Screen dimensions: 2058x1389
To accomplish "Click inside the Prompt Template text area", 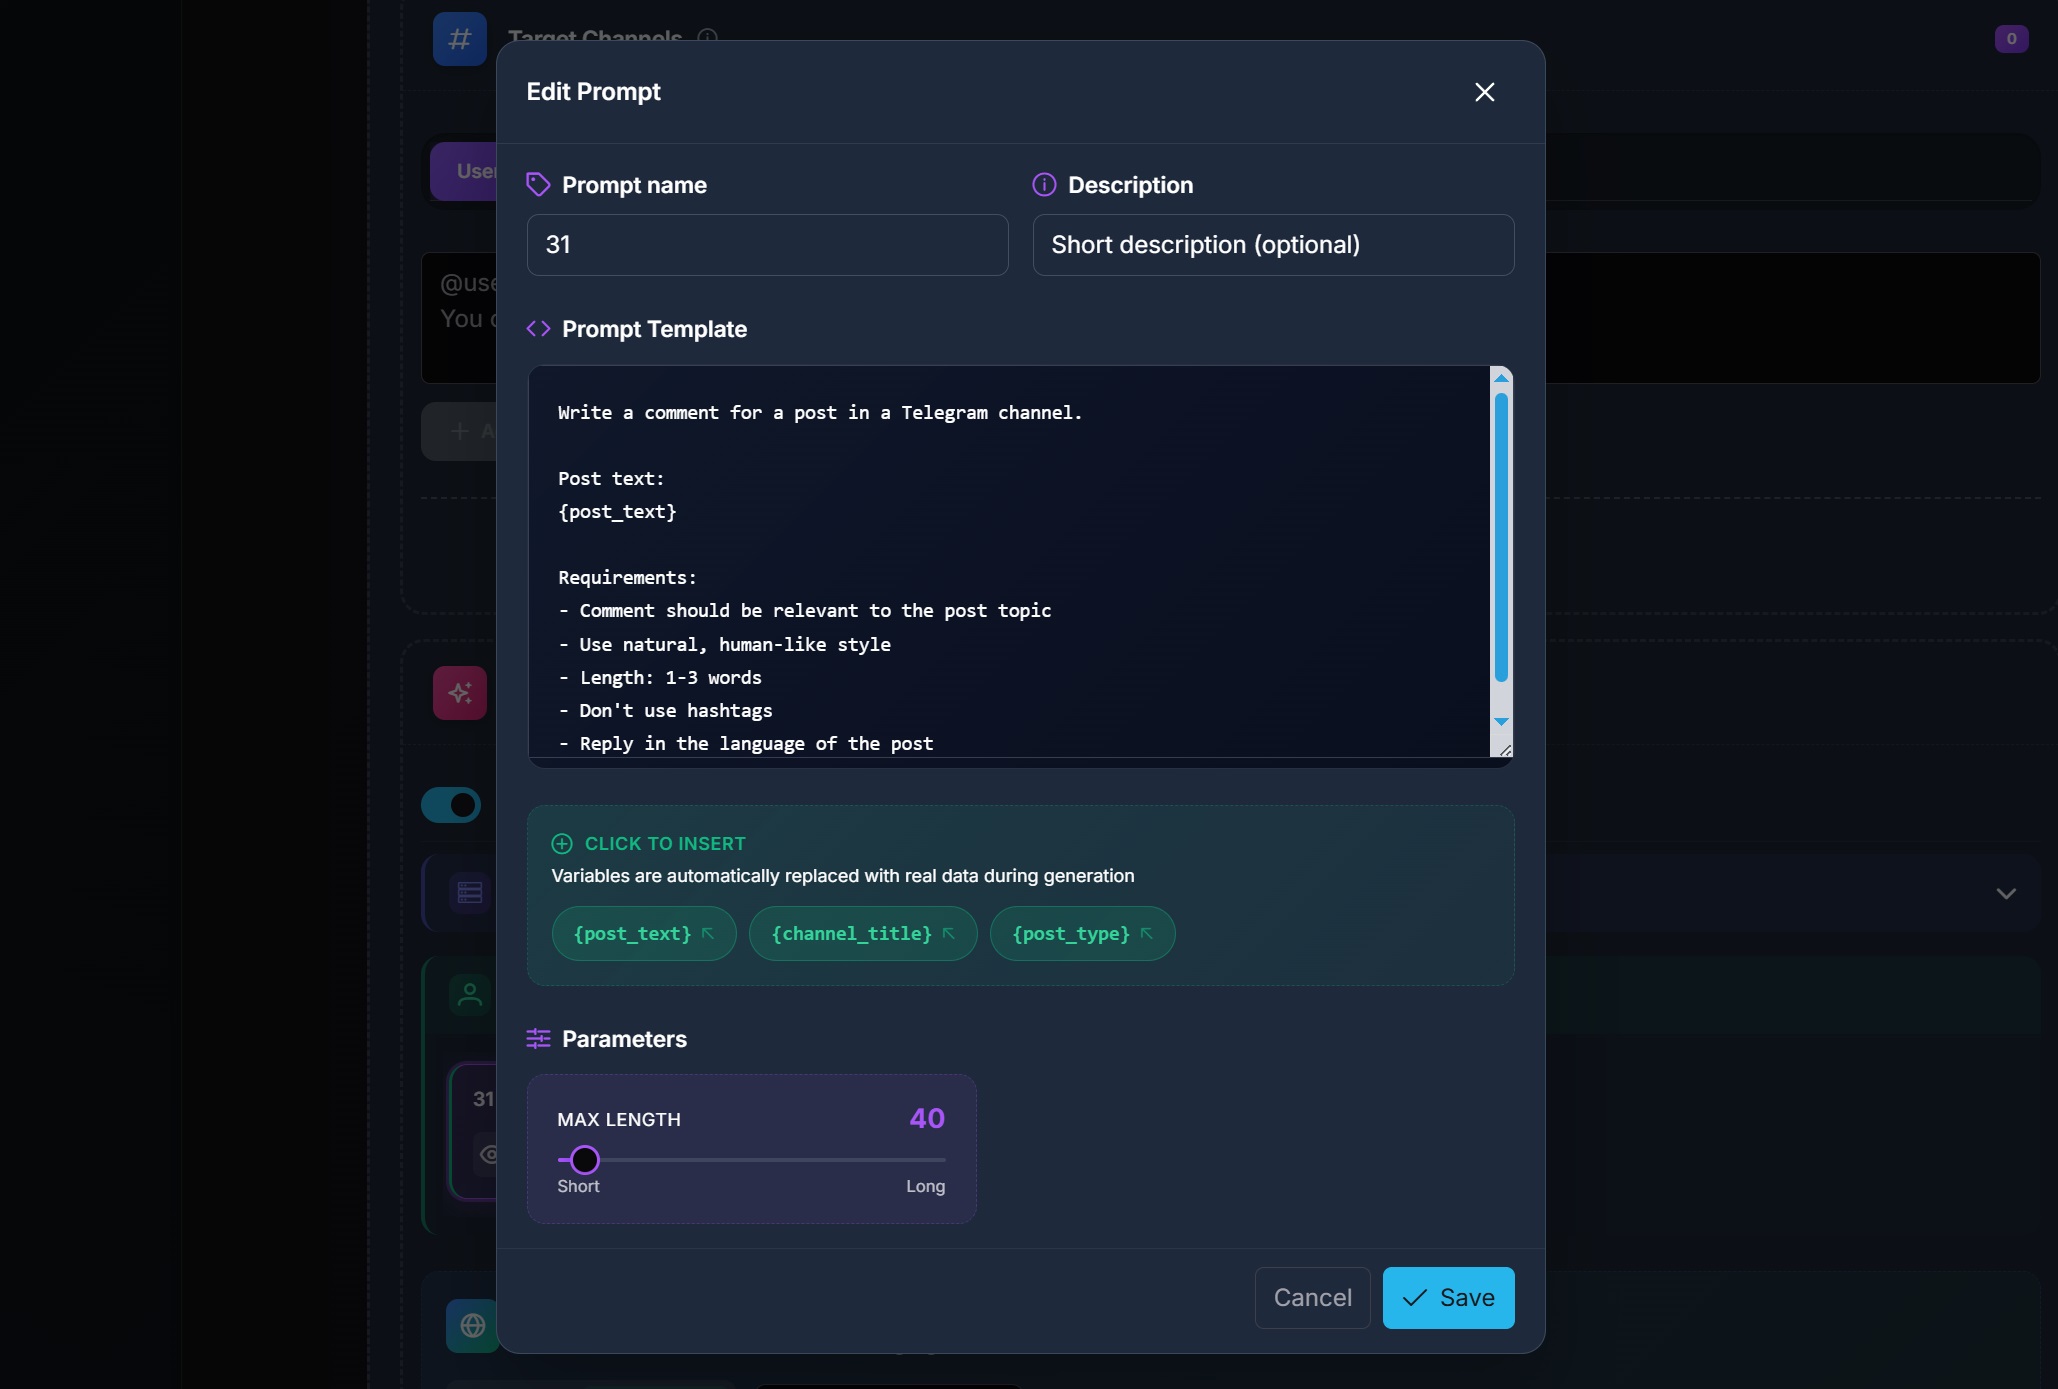I will [x=1009, y=562].
